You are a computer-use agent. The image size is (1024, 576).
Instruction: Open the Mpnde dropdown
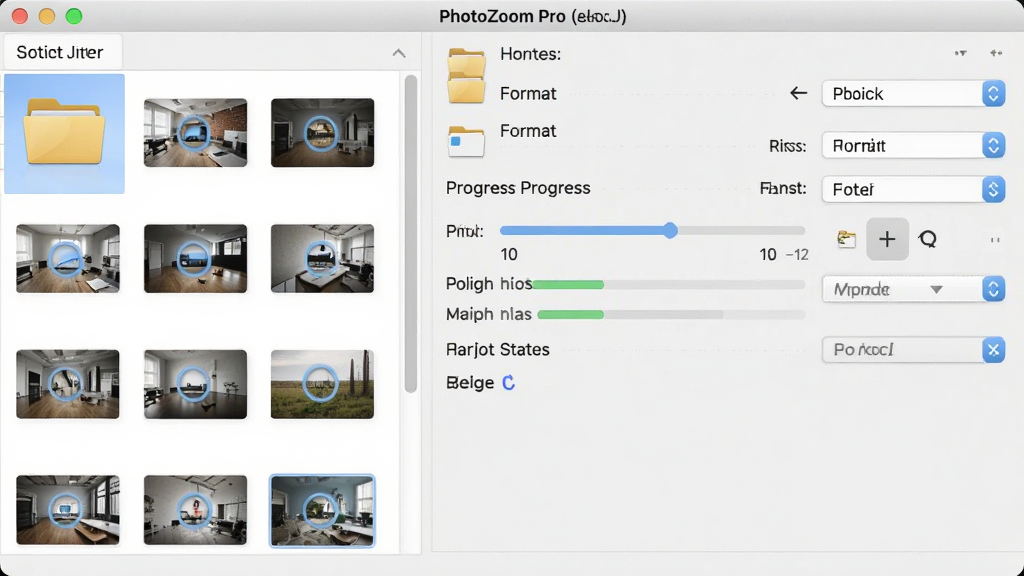pos(913,289)
